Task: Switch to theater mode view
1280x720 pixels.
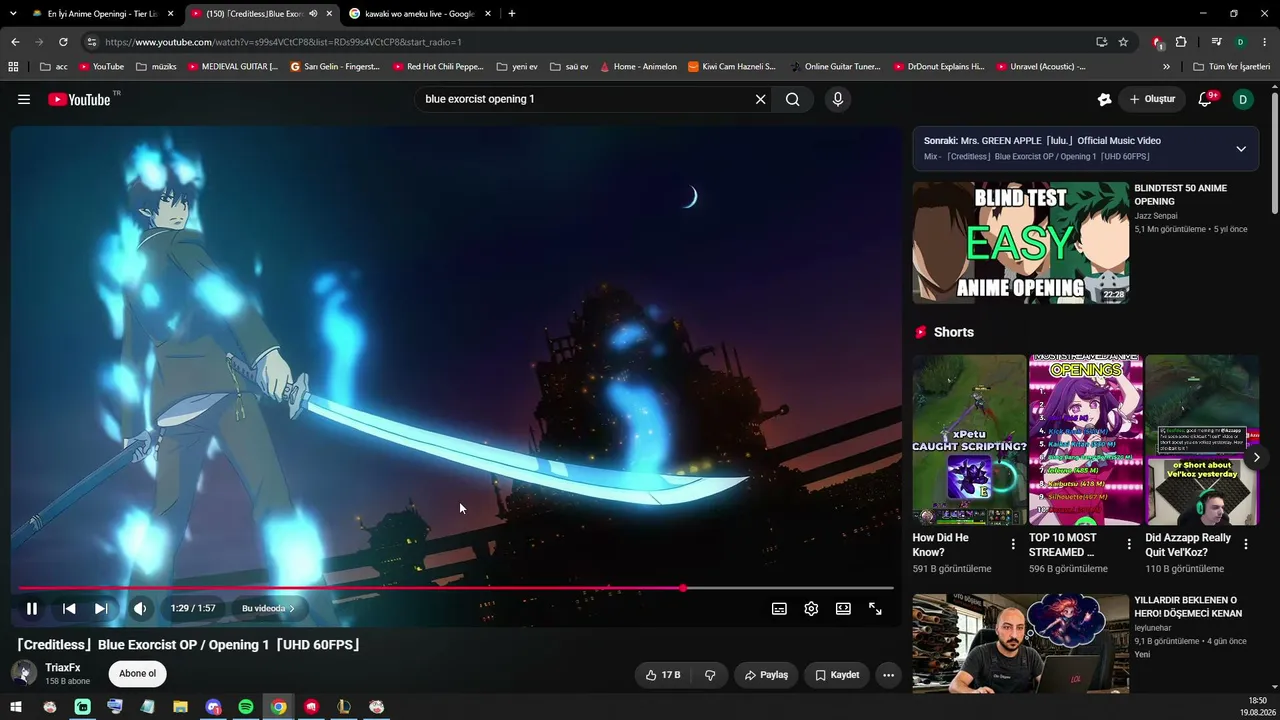Action: coord(843,608)
